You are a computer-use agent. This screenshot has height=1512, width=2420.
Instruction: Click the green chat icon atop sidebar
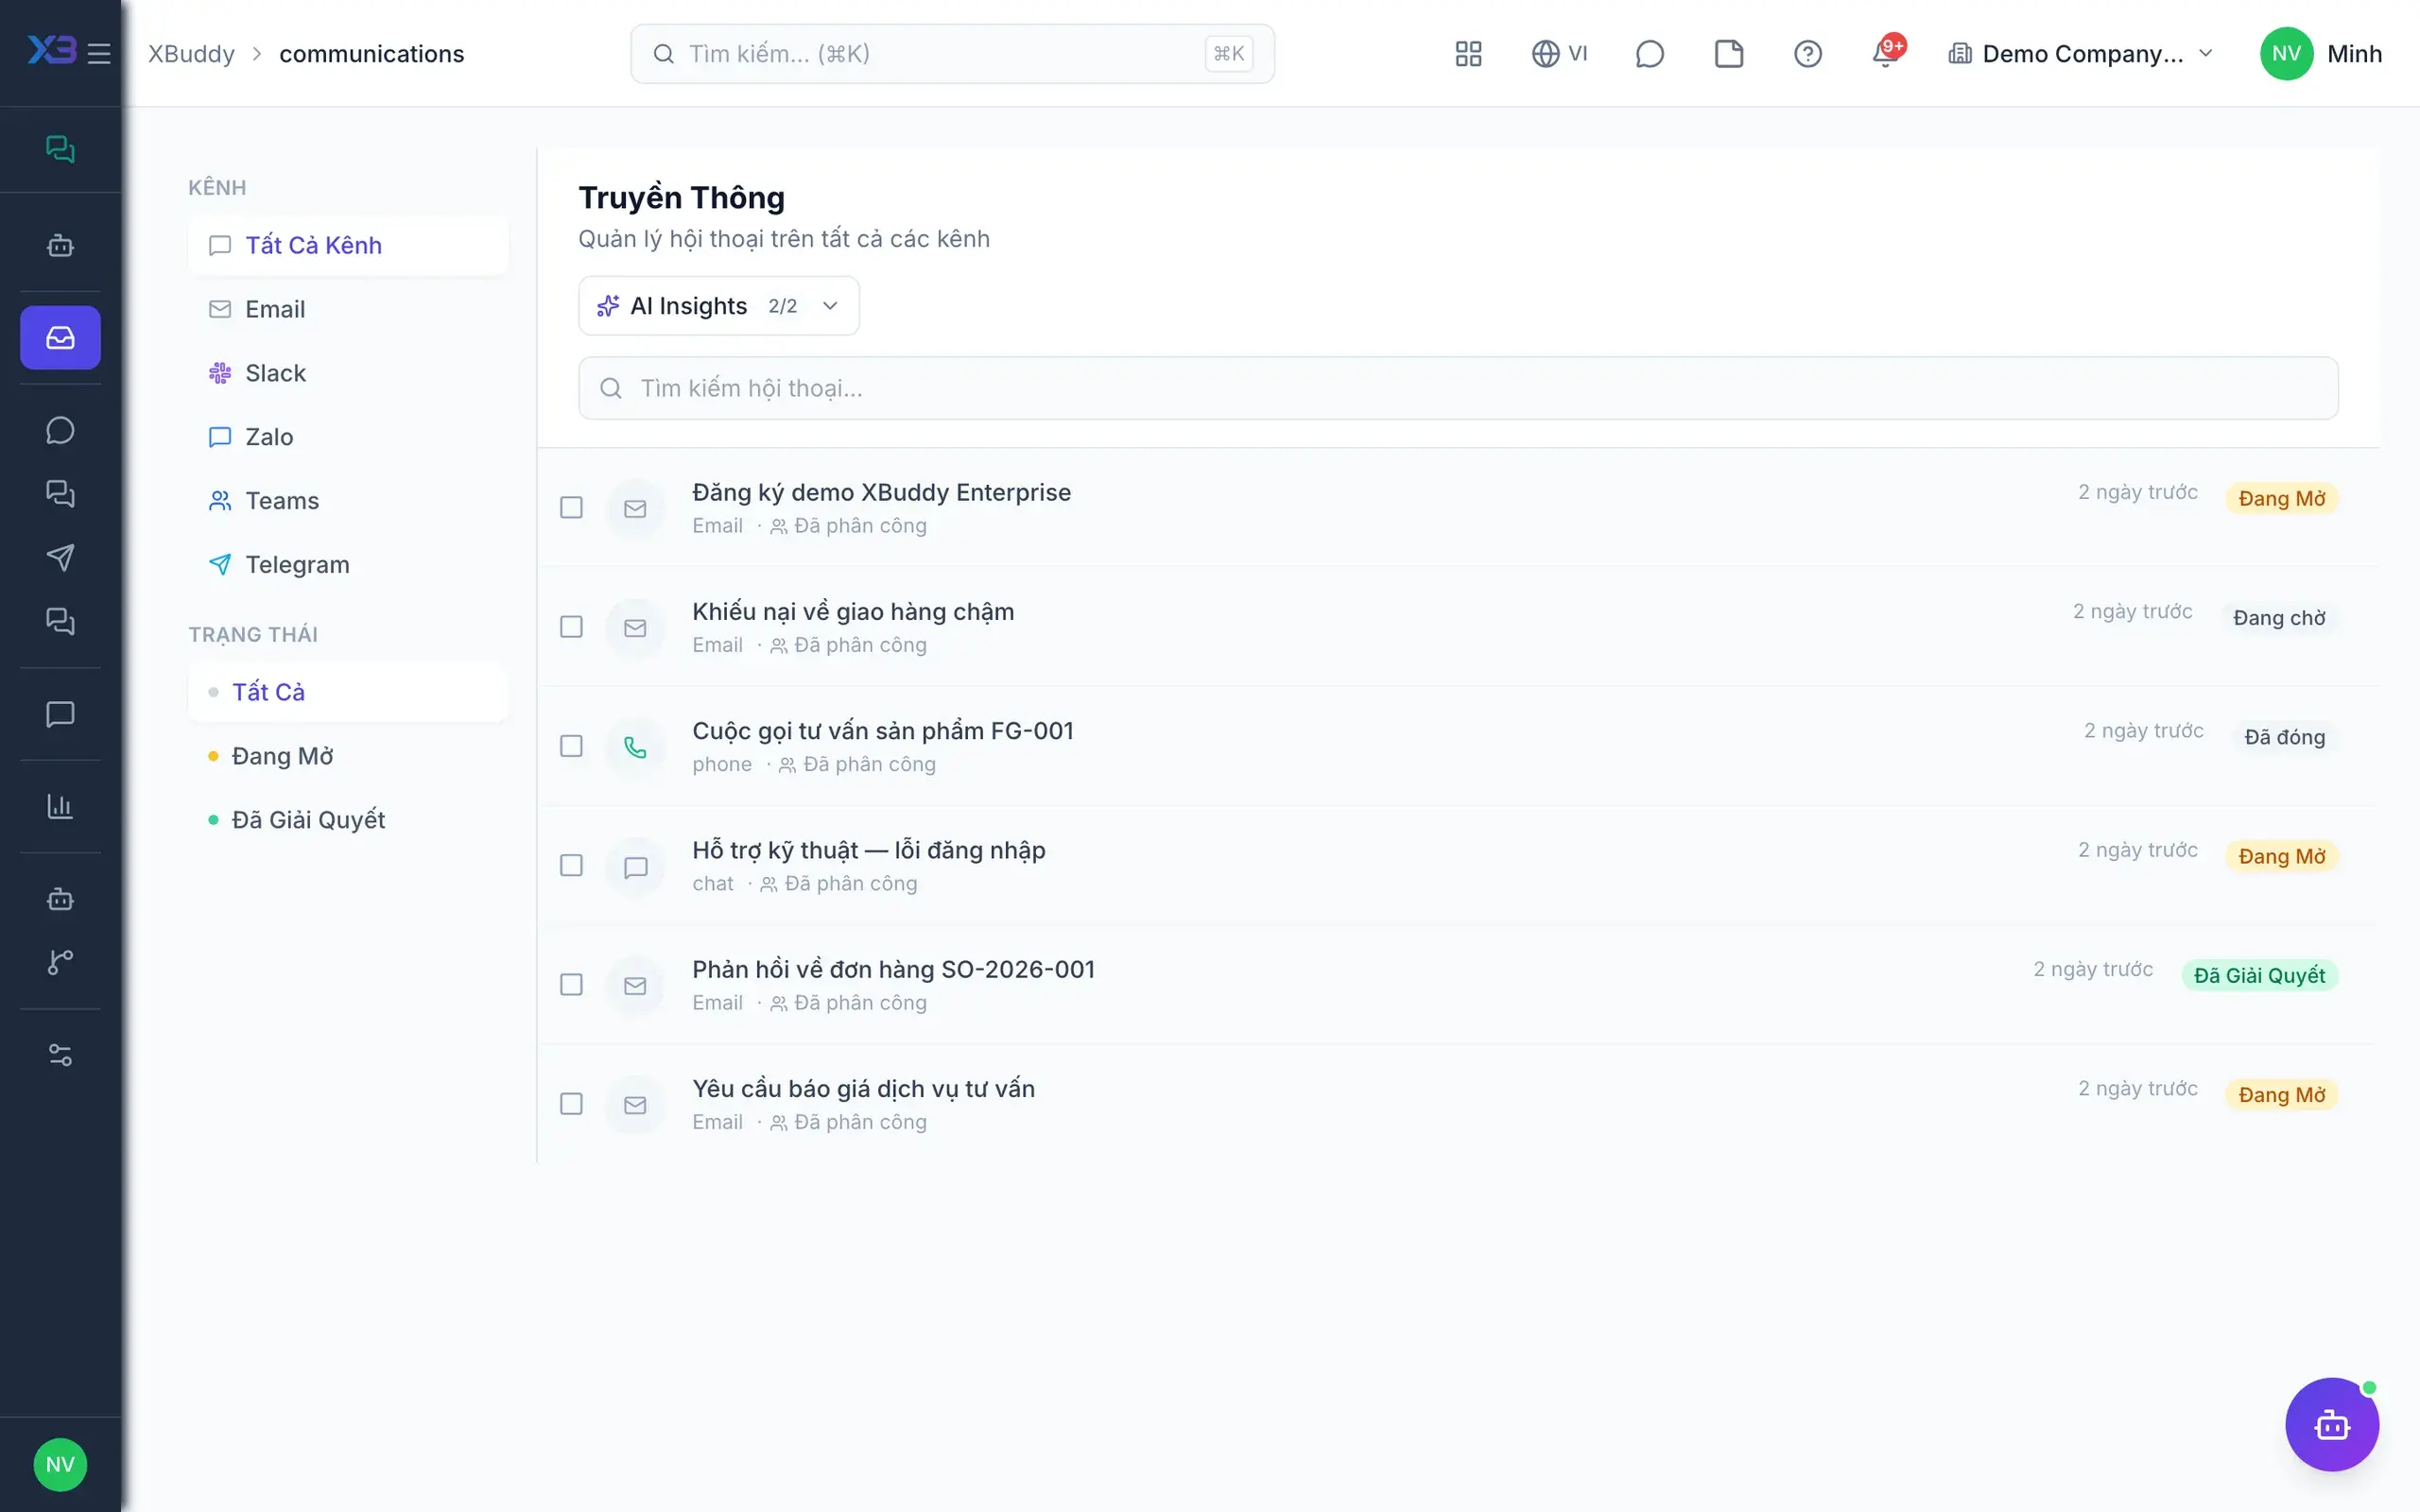[x=60, y=149]
